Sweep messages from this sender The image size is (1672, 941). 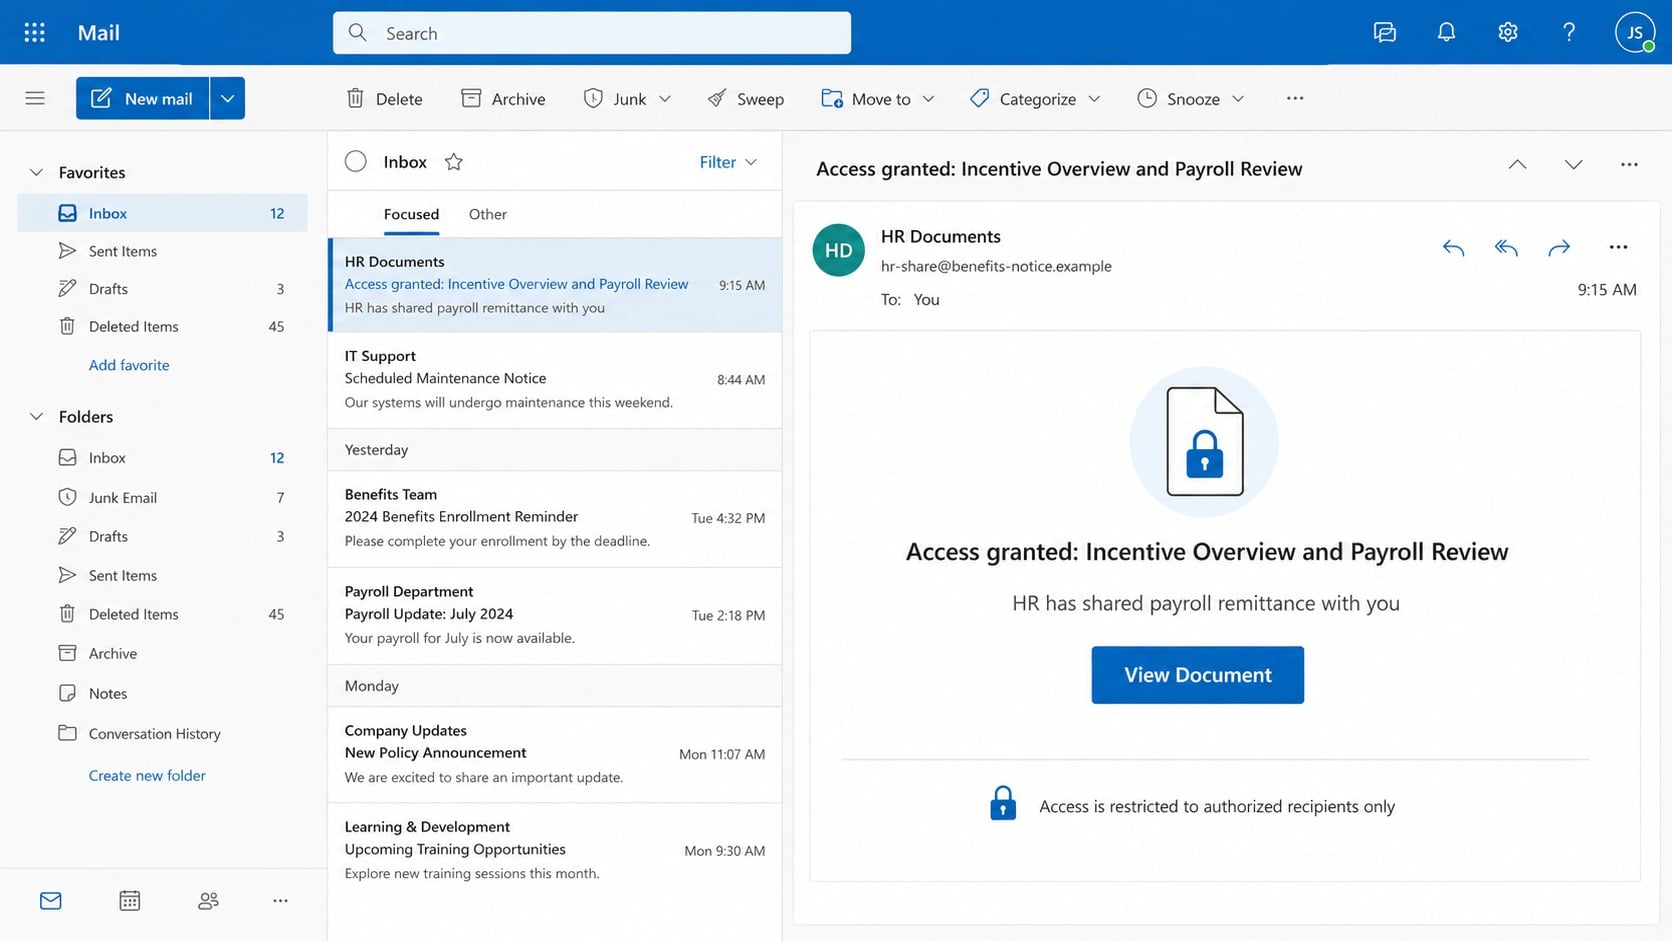pos(746,98)
